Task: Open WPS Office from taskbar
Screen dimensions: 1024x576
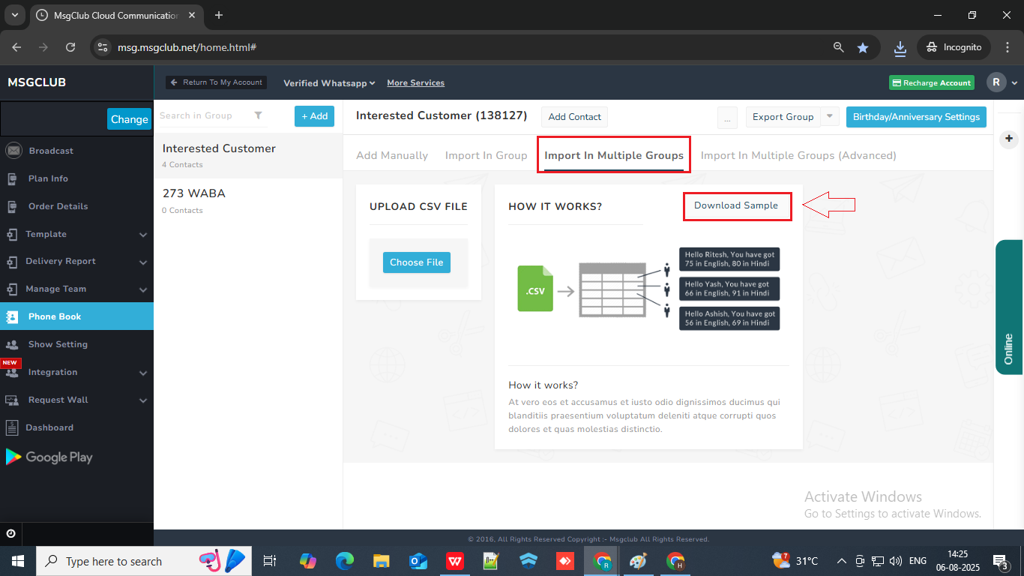Action: 455,561
